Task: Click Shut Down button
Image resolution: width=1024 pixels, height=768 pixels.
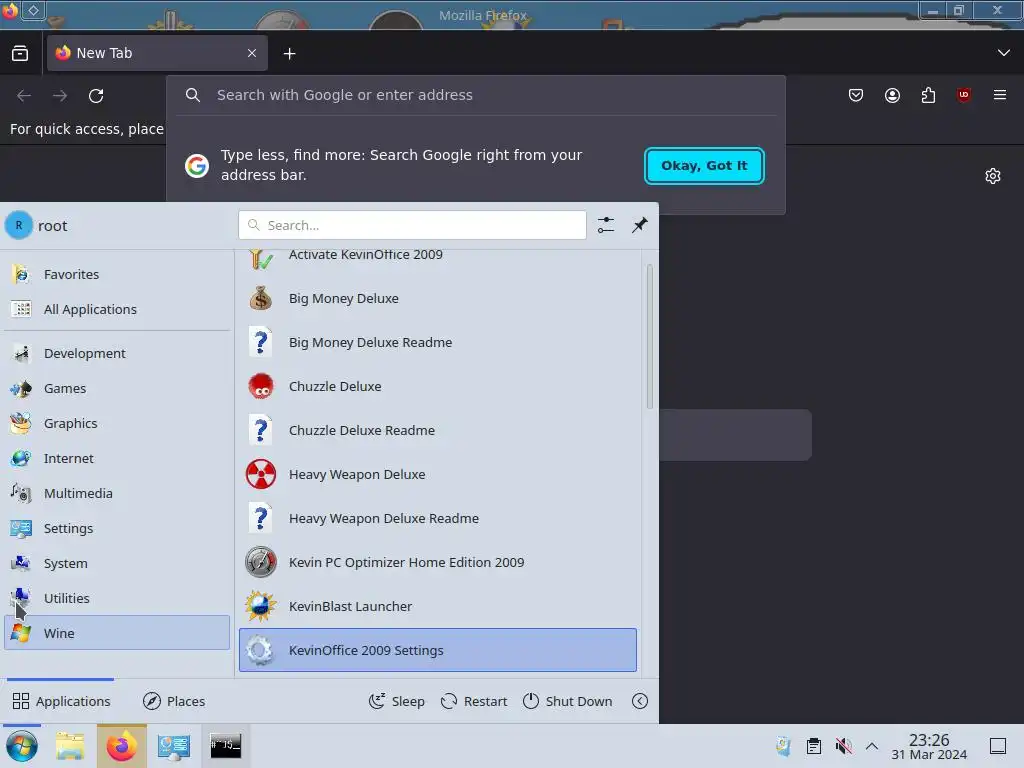Action: tap(568, 701)
